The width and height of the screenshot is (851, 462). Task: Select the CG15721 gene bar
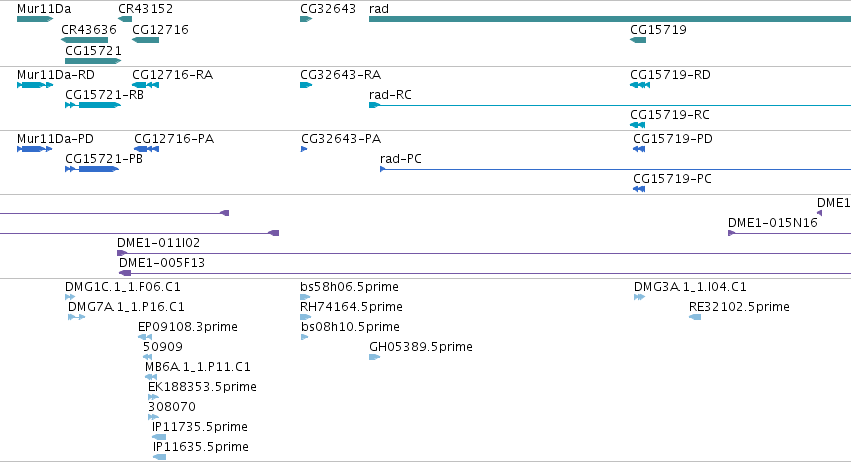click(x=93, y=61)
